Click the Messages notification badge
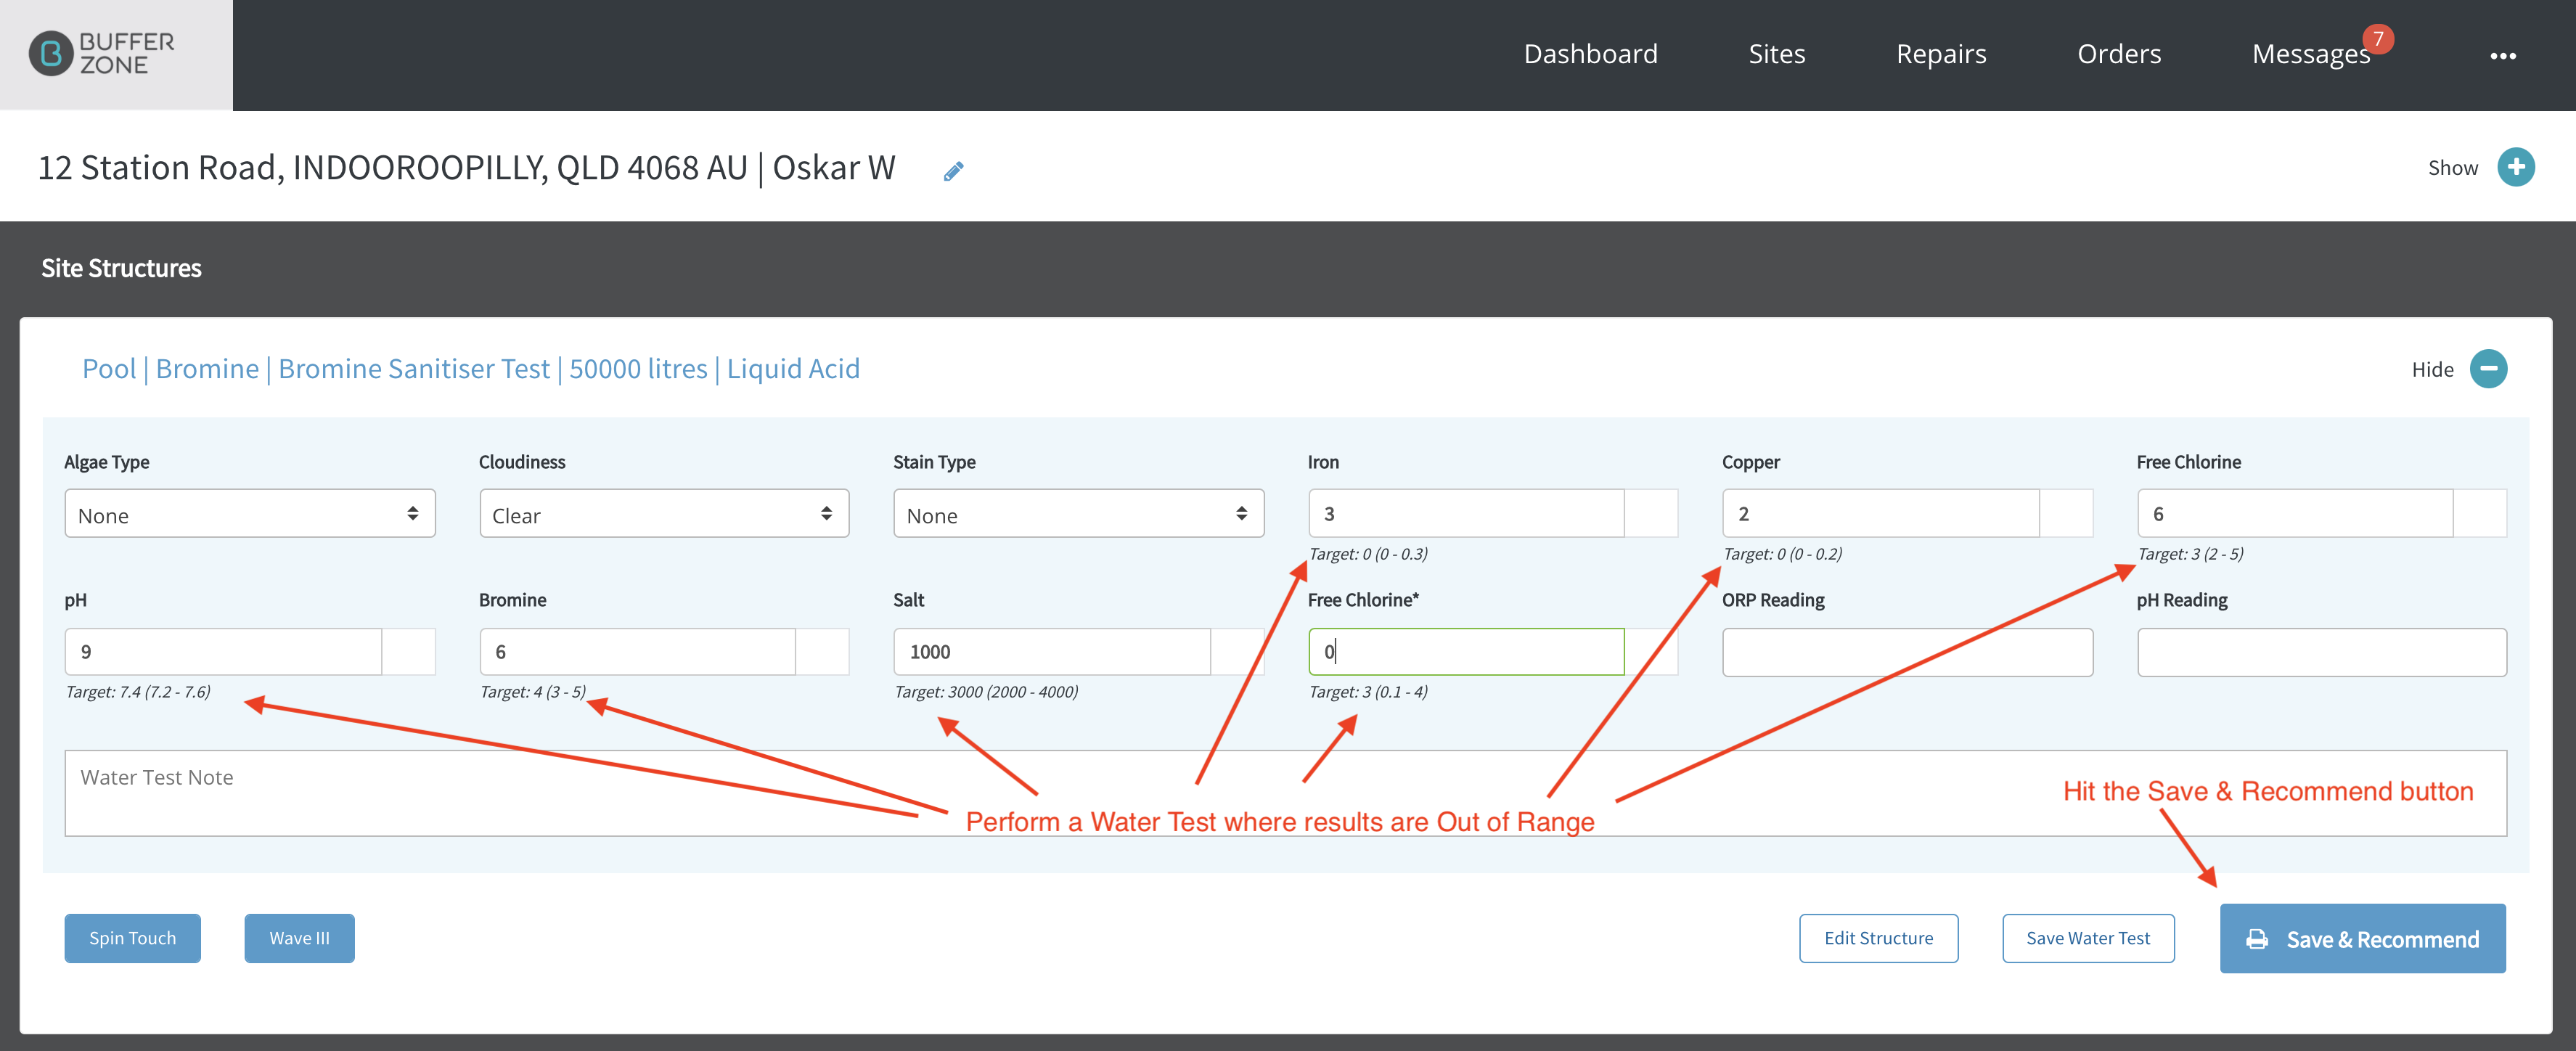 click(2378, 39)
